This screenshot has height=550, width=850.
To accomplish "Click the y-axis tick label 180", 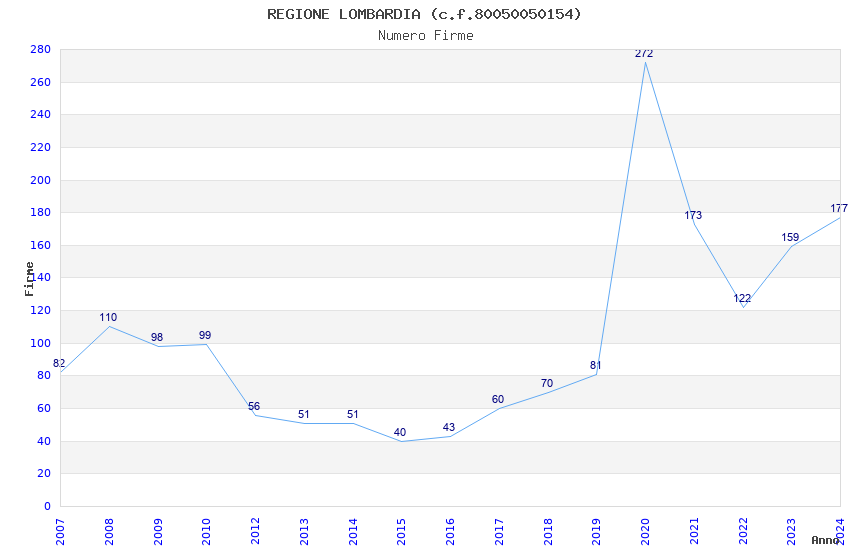I will point(41,212).
